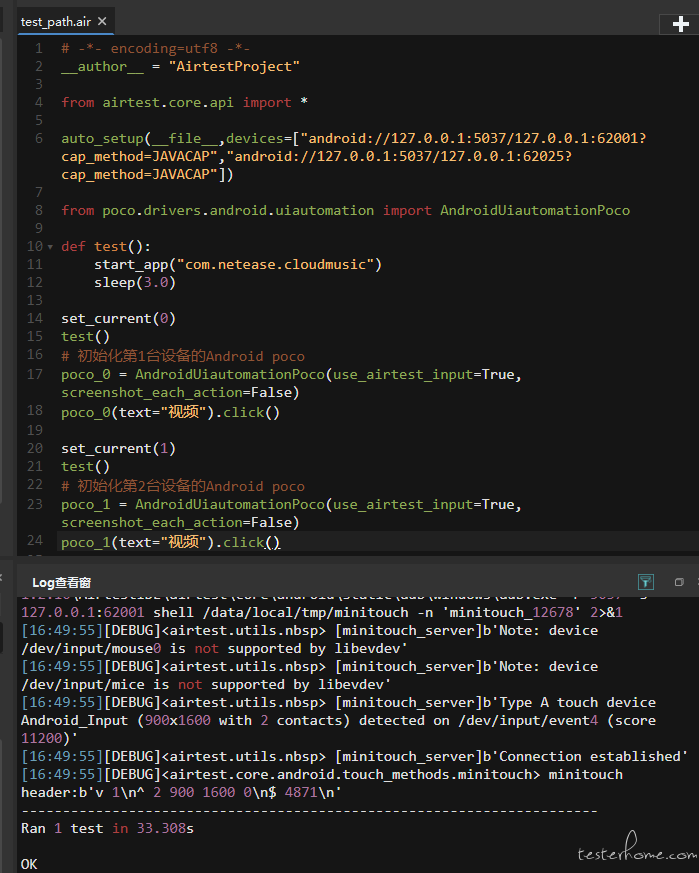
Task: Click the 'Android_Input (900x1600' log line
Action: pyautogui.click(x=338, y=720)
